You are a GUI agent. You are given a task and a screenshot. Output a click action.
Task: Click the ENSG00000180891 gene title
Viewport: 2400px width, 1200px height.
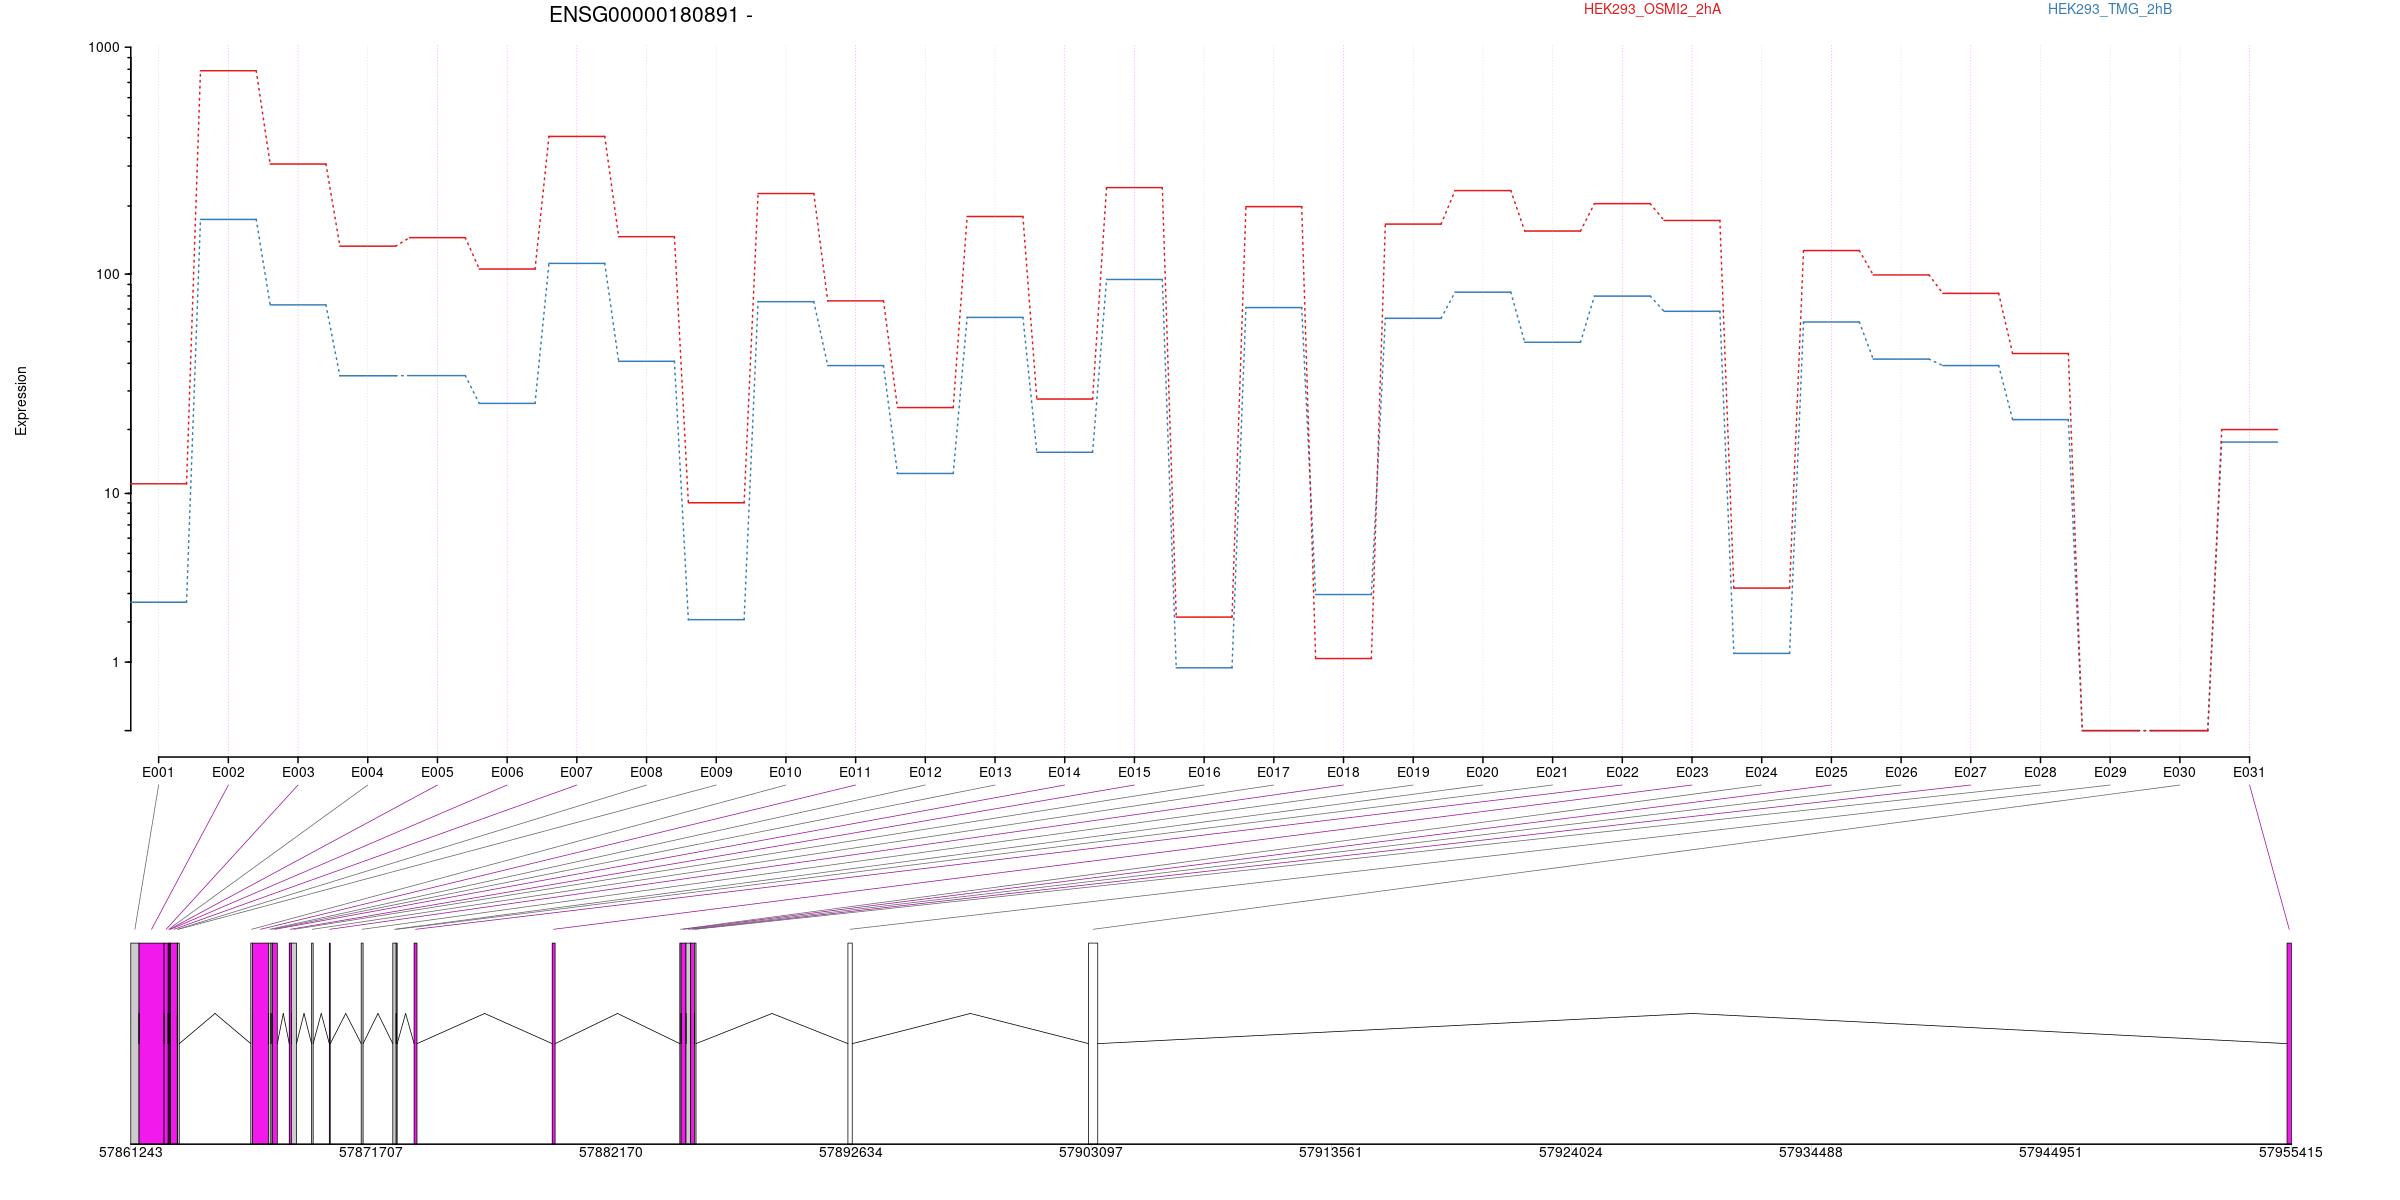[650, 15]
